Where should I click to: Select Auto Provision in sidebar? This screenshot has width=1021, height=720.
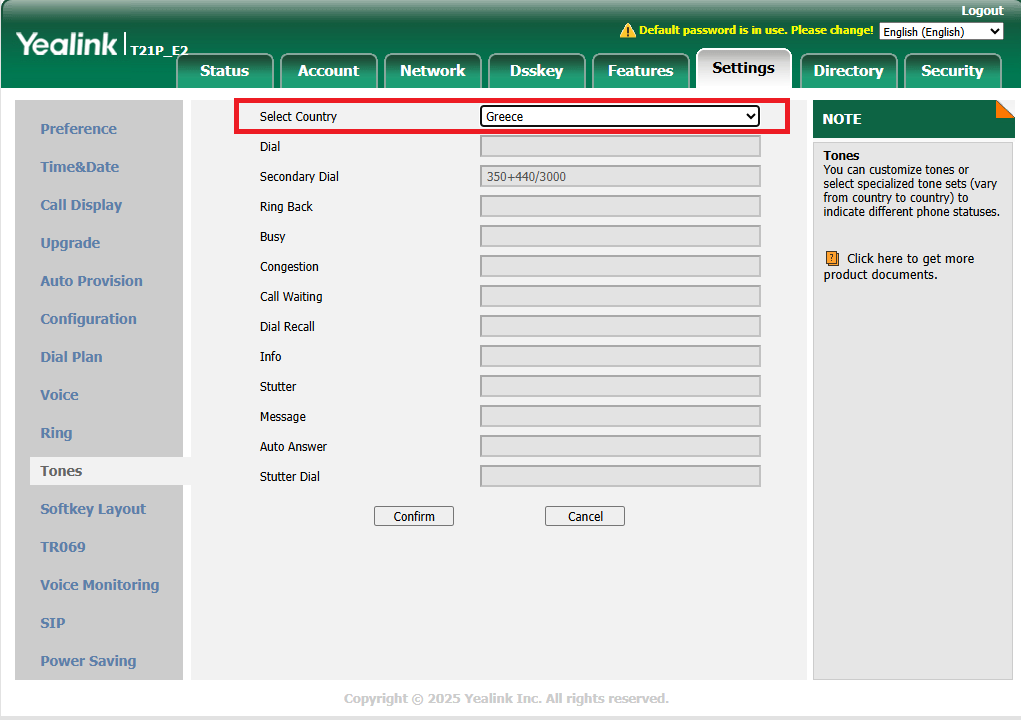click(91, 281)
